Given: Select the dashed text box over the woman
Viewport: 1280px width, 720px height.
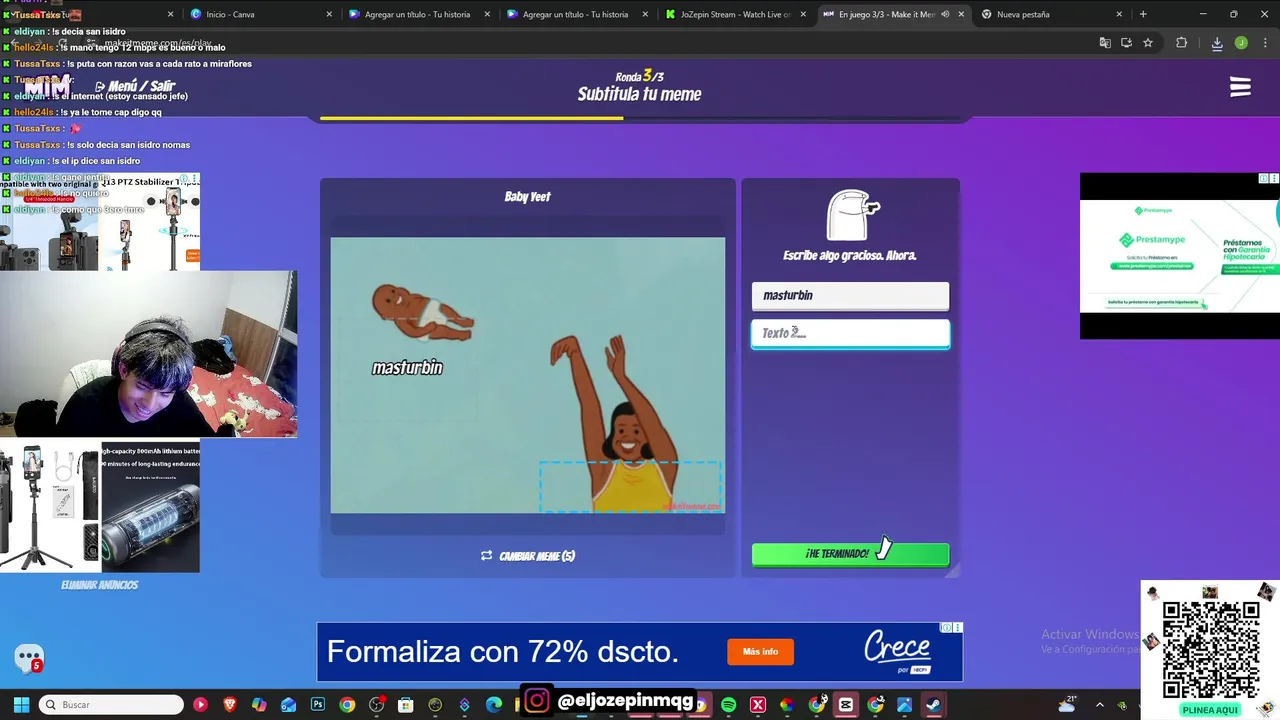Looking at the screenshot, I should click(x=630, y=486).
